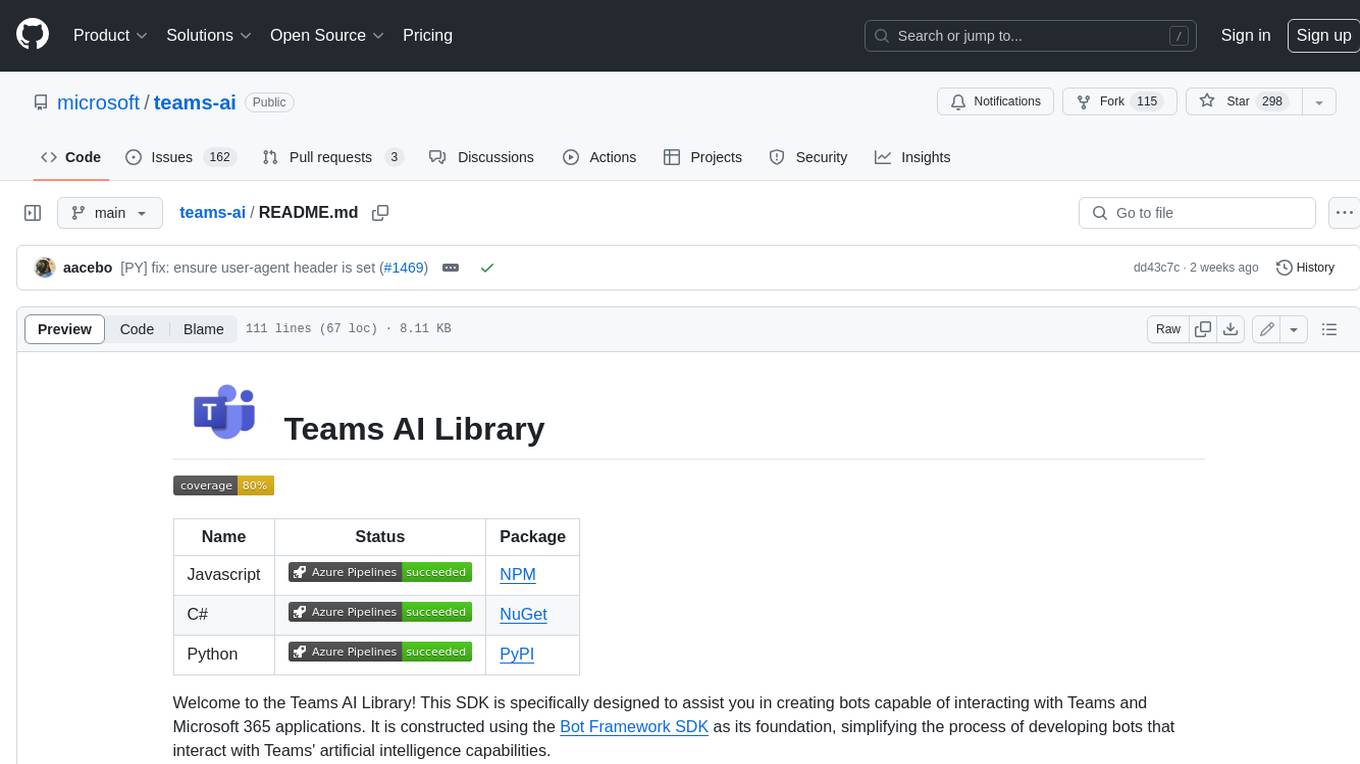Focus the Search or jump to field
The width and height of the screenshot is (1360, 764).
pos(1032,35)
